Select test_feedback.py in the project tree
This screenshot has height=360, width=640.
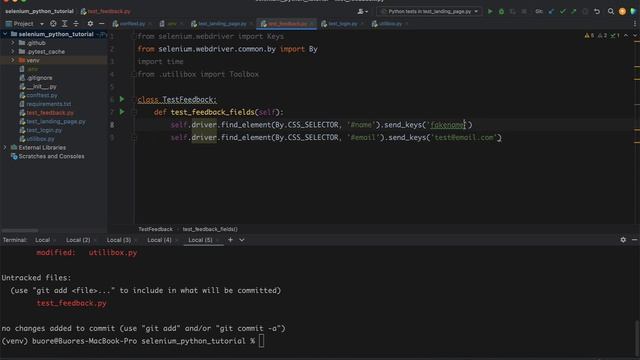tap(50, 113)
